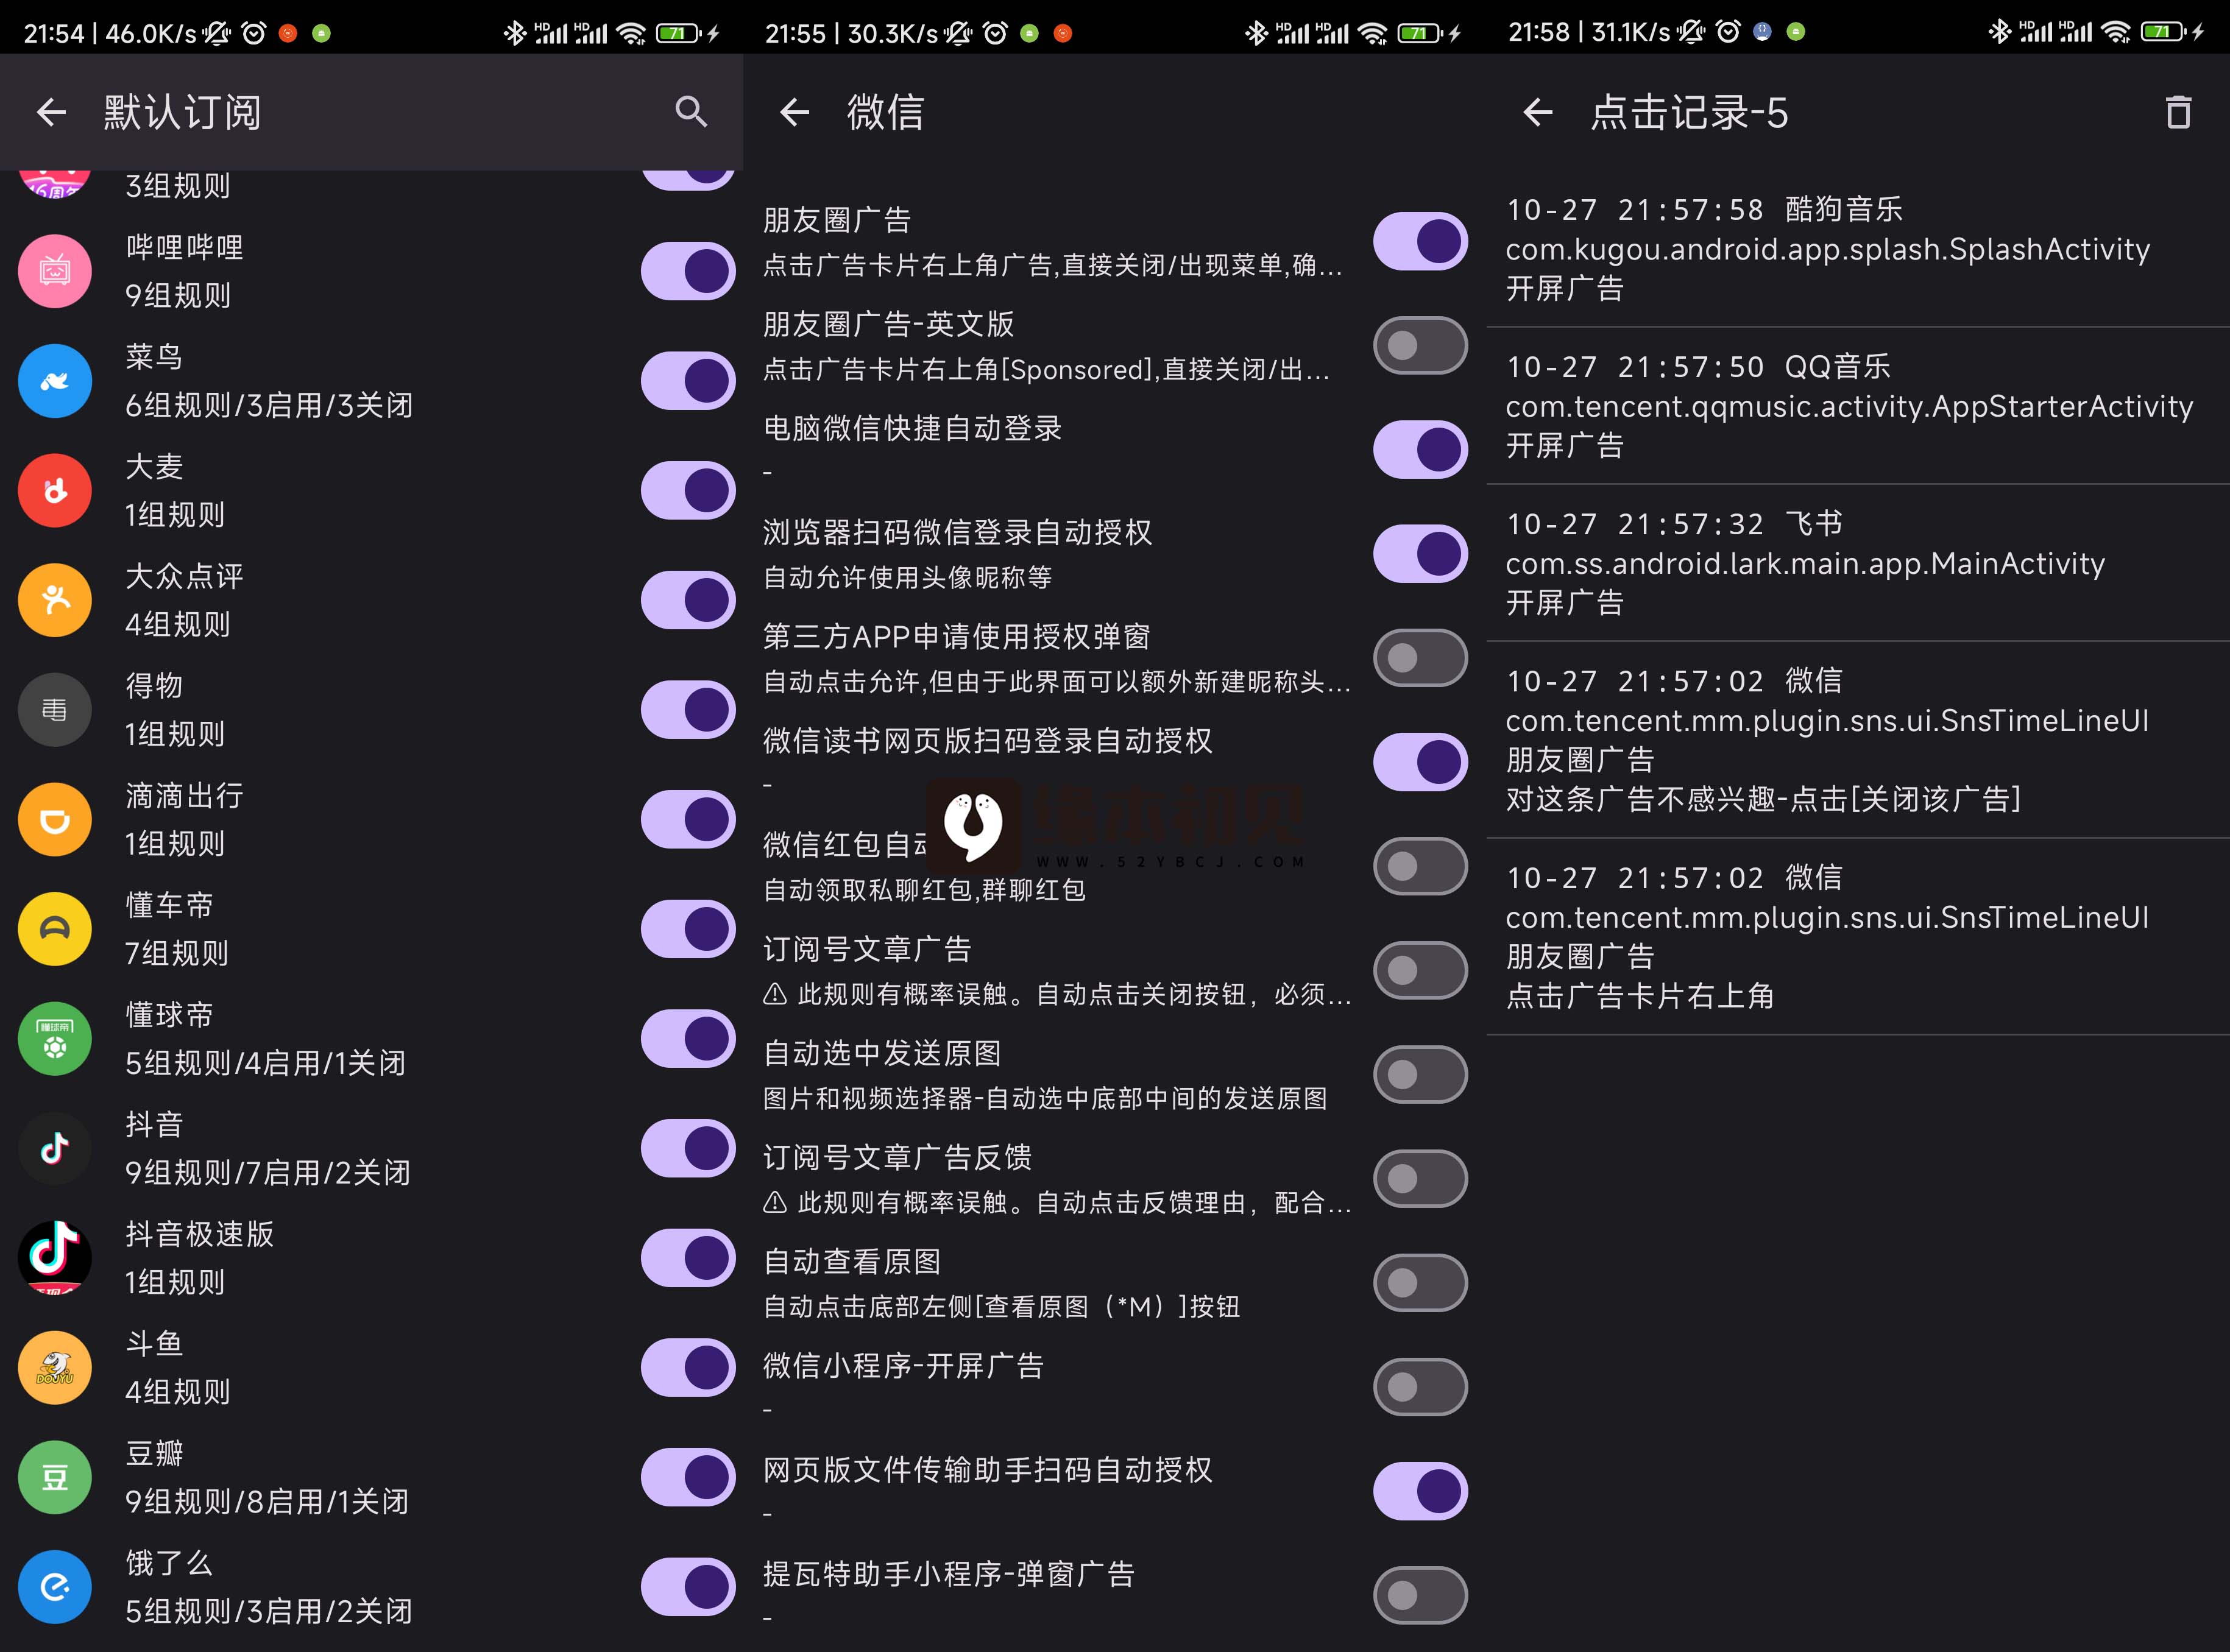Image resolution: width=2230 pixels, height=1652 pixels.
Task: Tap 斗鱼 app name
Action: point(155,1344)
